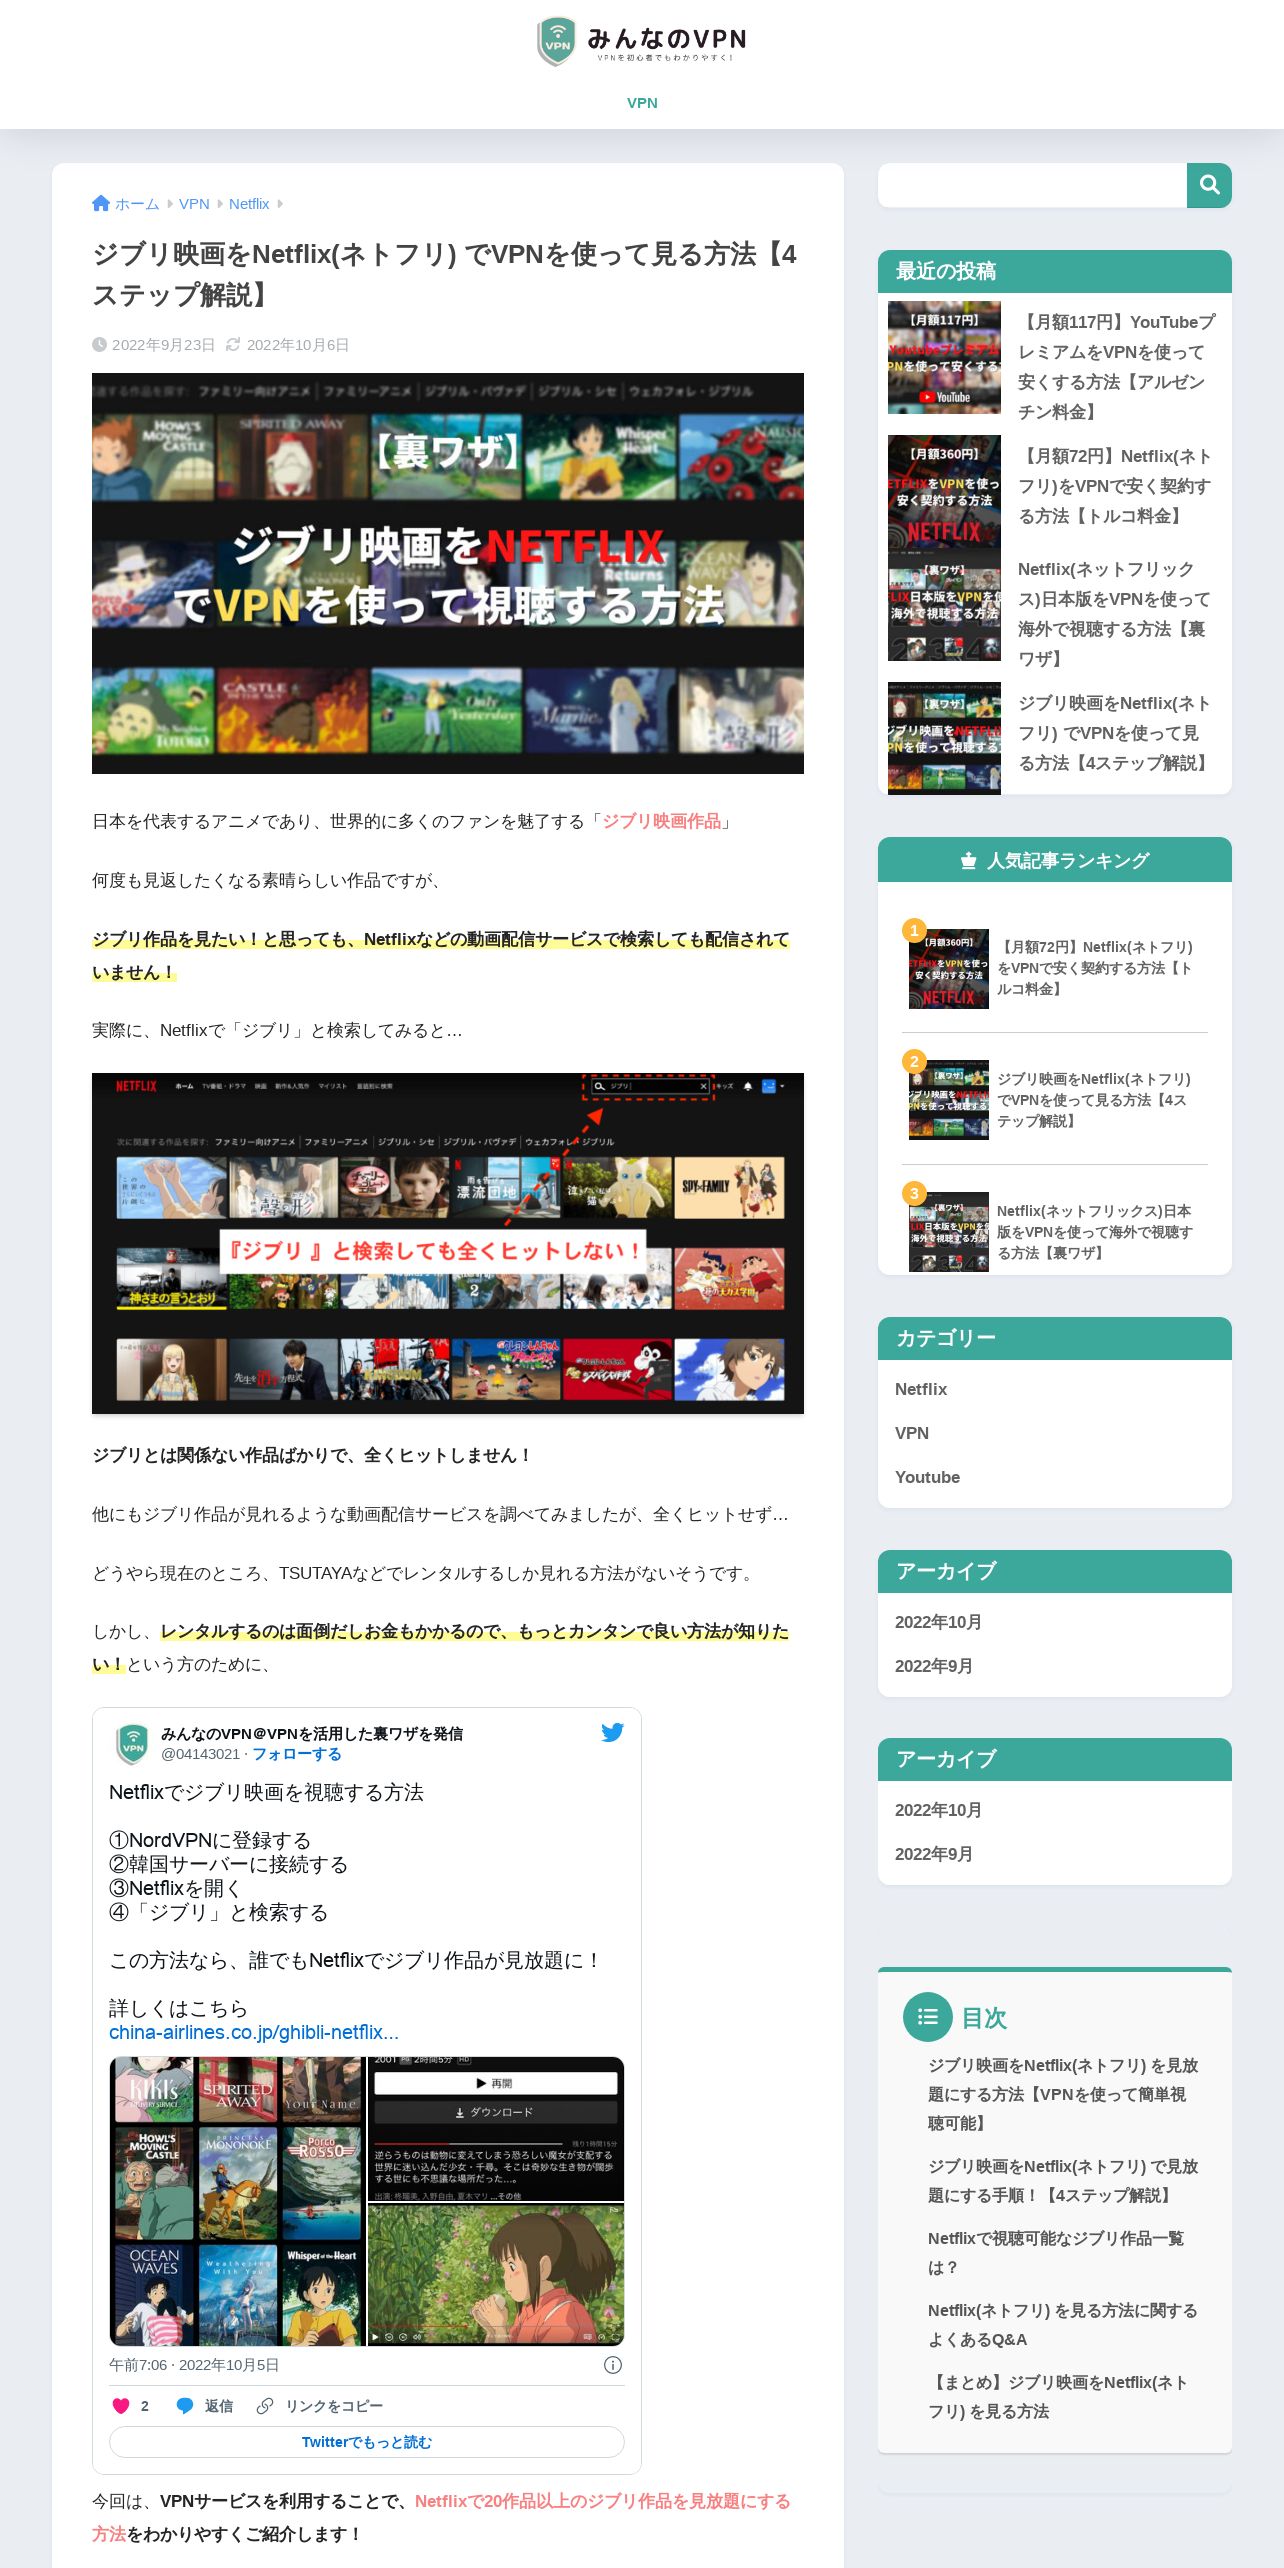Open china-airlines.co.jp/ghibli-netflix link in tweet

click(254, 2032)
